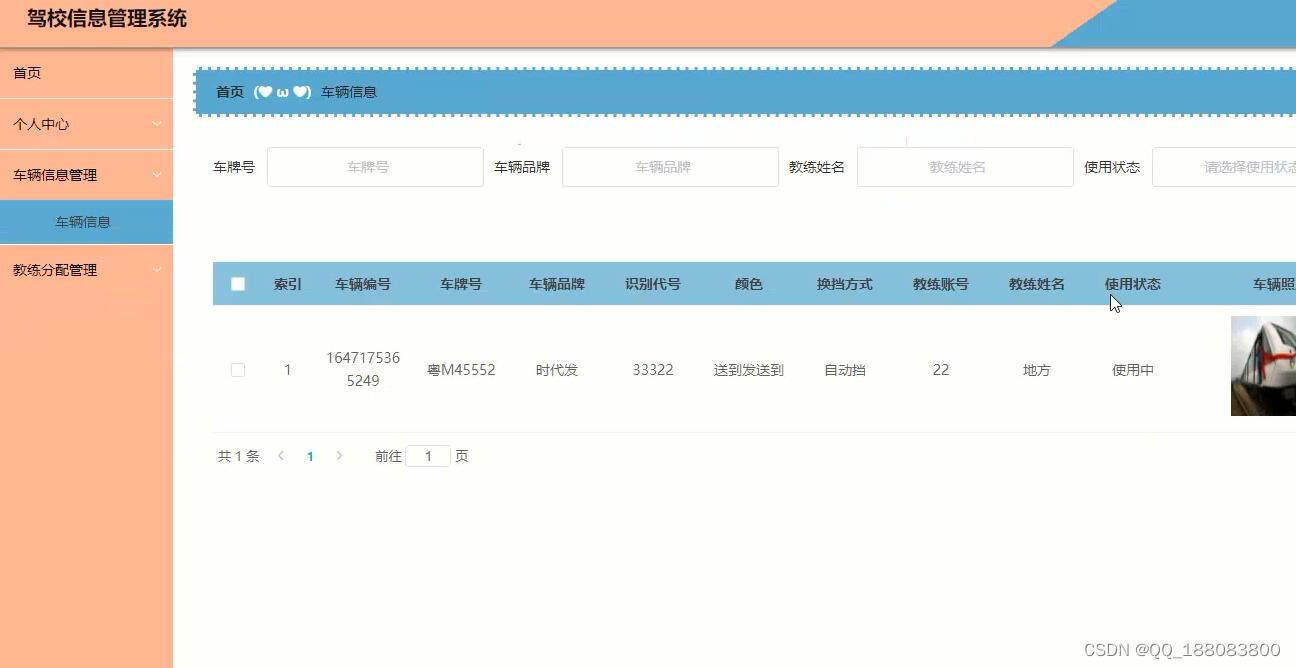Expand the 个人中心 sidebar section
The height and width of the screenshot is (668, 1296).
click(86, 123)
